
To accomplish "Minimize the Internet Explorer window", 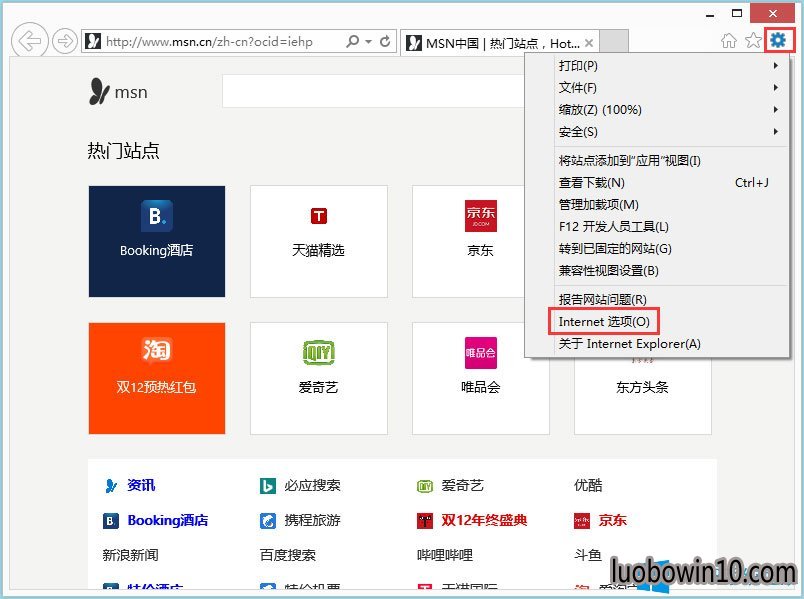I will (x=711, y=14).
